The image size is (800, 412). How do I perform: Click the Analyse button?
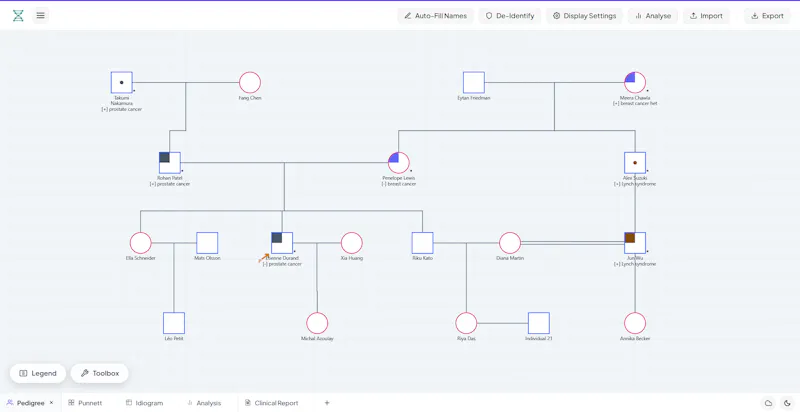pos(653,16)
